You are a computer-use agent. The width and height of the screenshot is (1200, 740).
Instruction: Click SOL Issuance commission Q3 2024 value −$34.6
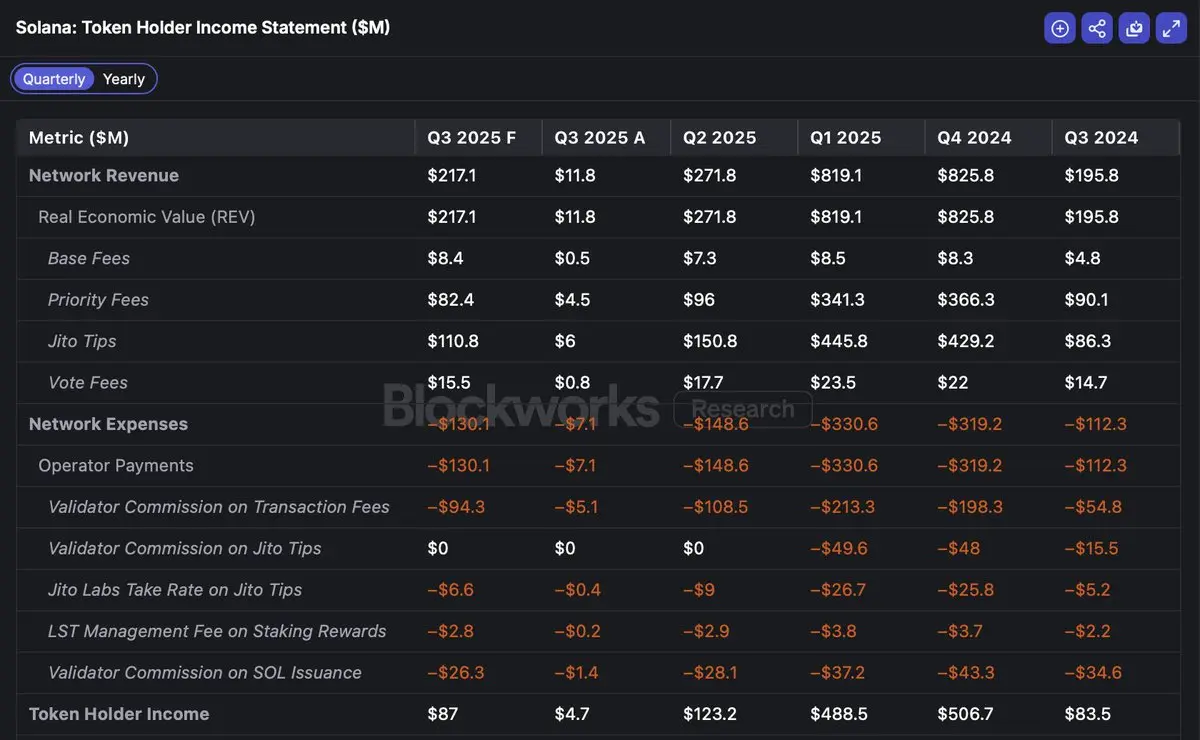pyautogui.click(x=1093, y=673)
